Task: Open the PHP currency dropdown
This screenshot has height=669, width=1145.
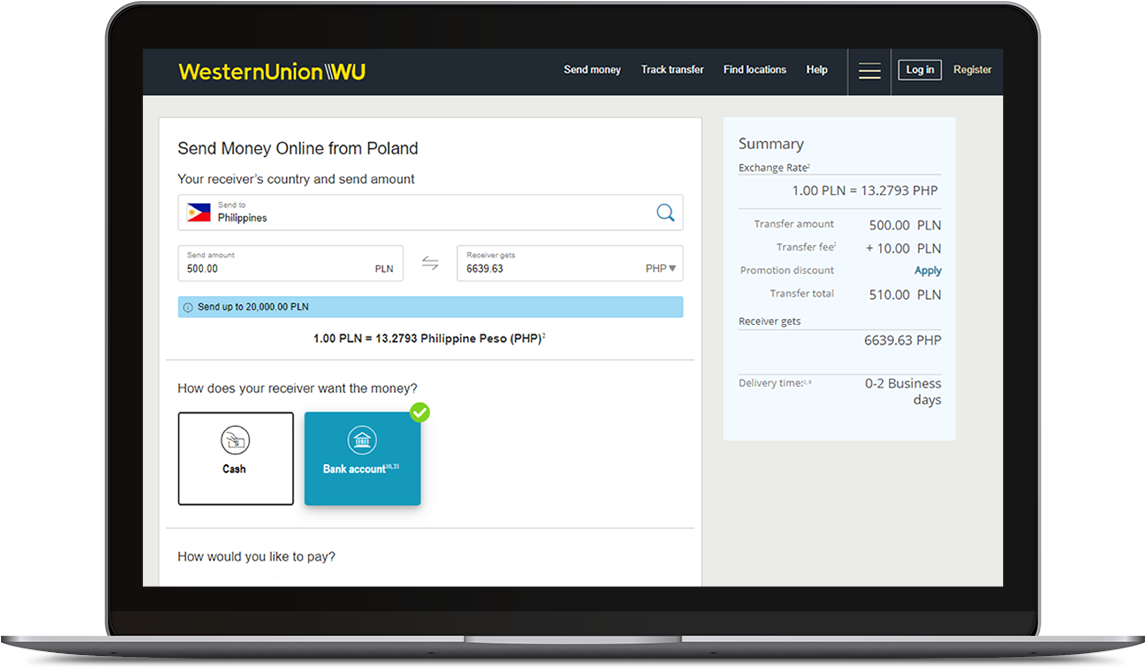Action: pyautogui.click(x=661, y=269)
